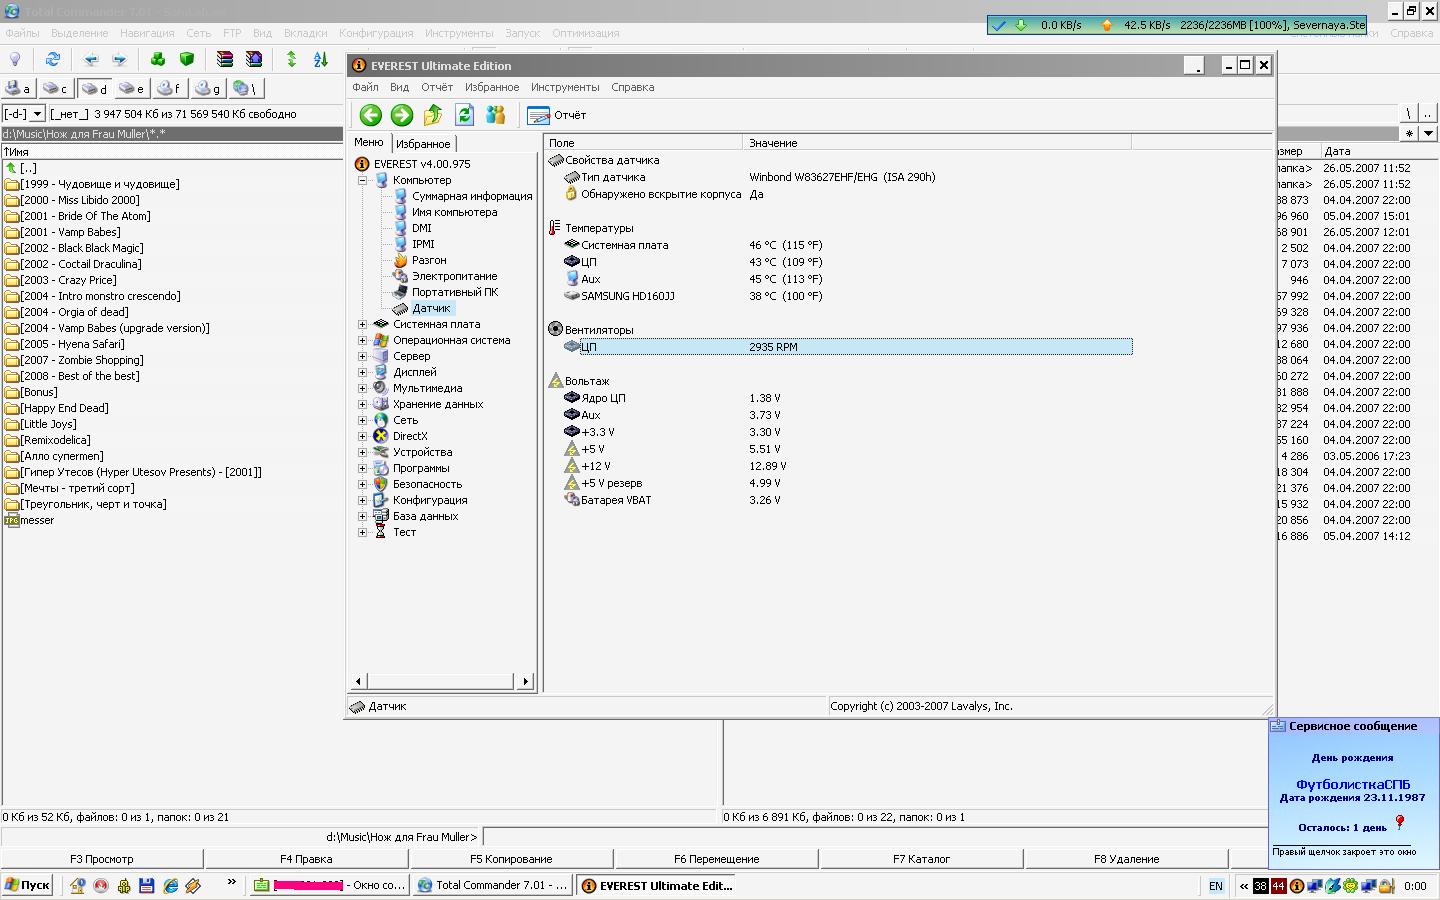Open the Вид menu in EVEREST
Image resolution: width=1440 pixels, height=900 pixels.
pyautogui.click(x=399, y=87)
